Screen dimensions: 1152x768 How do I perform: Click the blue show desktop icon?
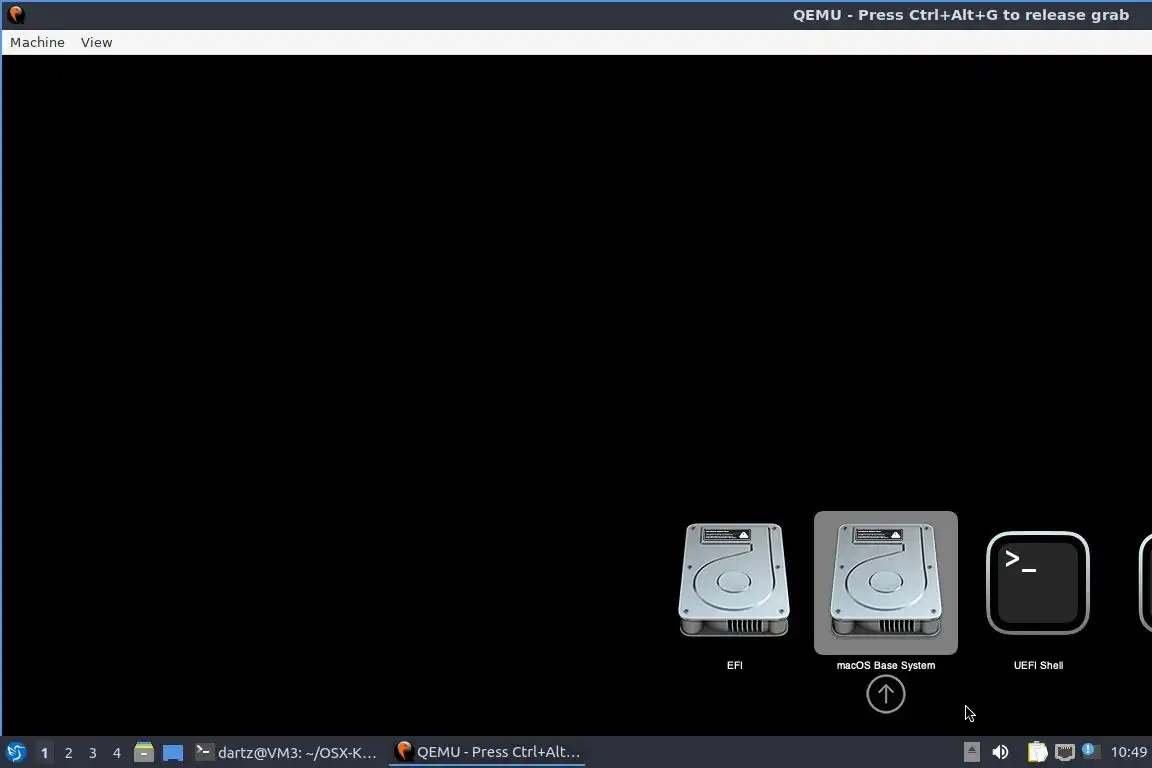tap(173, 753)
